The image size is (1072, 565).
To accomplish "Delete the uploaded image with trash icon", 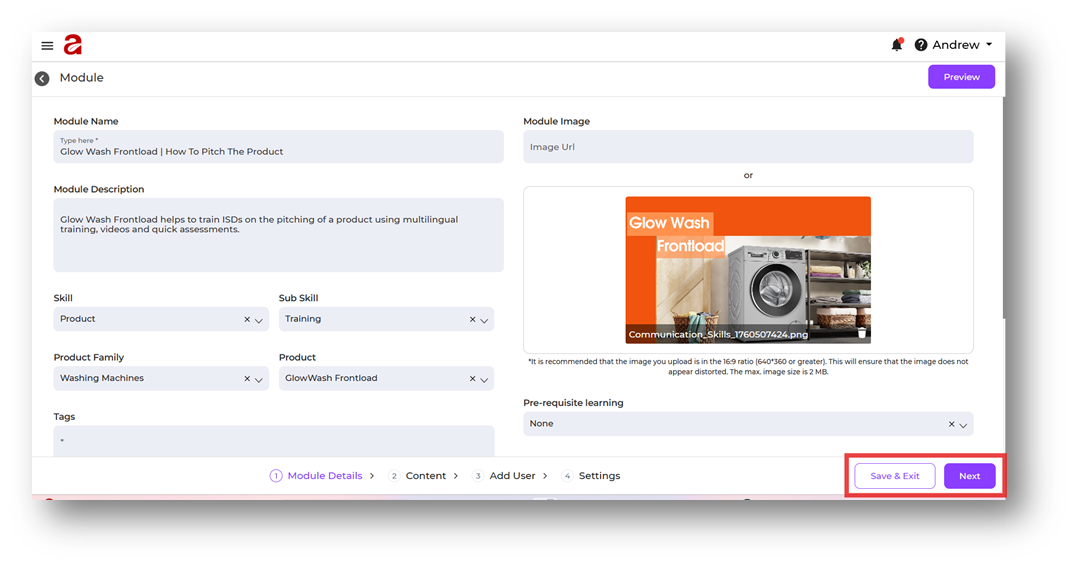I will [862, 334].
